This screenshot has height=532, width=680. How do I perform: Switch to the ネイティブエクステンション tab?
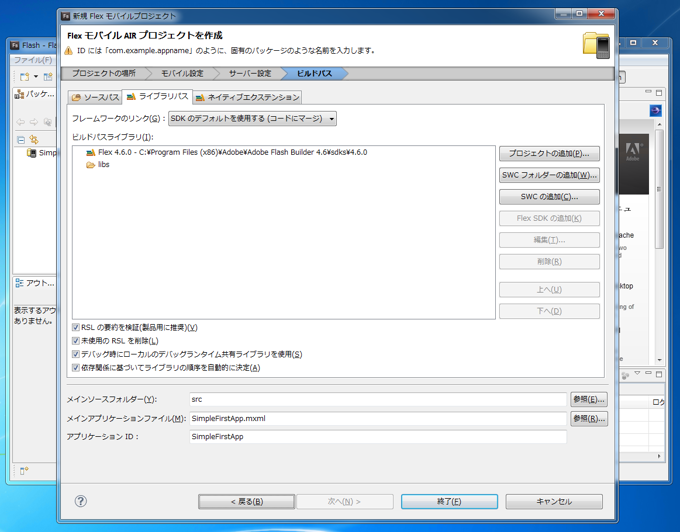(x=248, y=98)
